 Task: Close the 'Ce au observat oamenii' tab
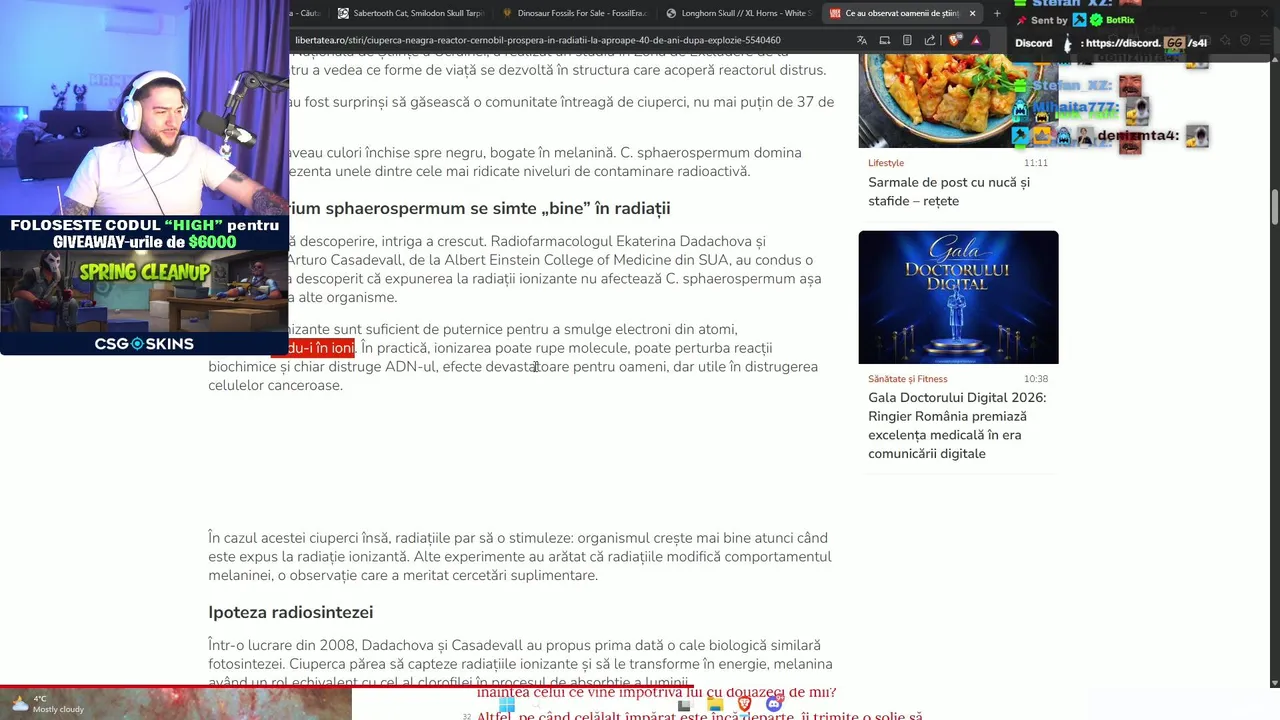(972, 13)
